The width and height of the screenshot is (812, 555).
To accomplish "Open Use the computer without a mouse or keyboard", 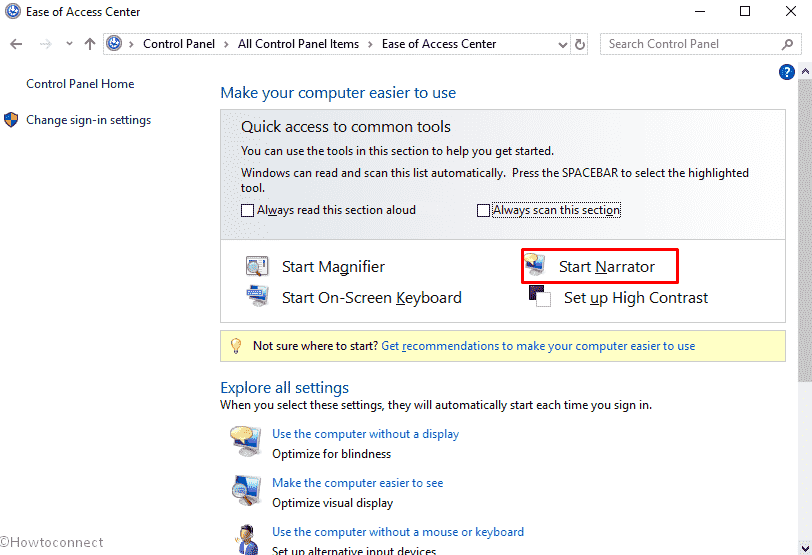I will [398, 532].
